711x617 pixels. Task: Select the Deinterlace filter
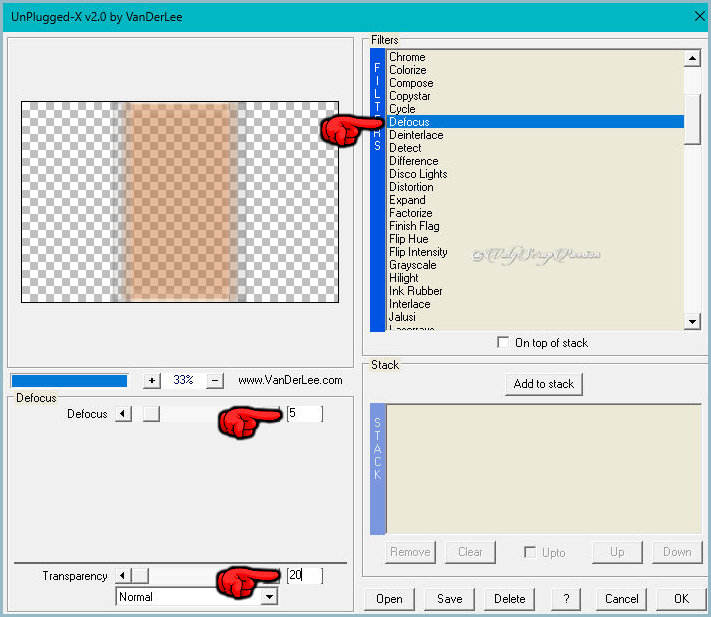pyautogui.click(x=536, y=135)
